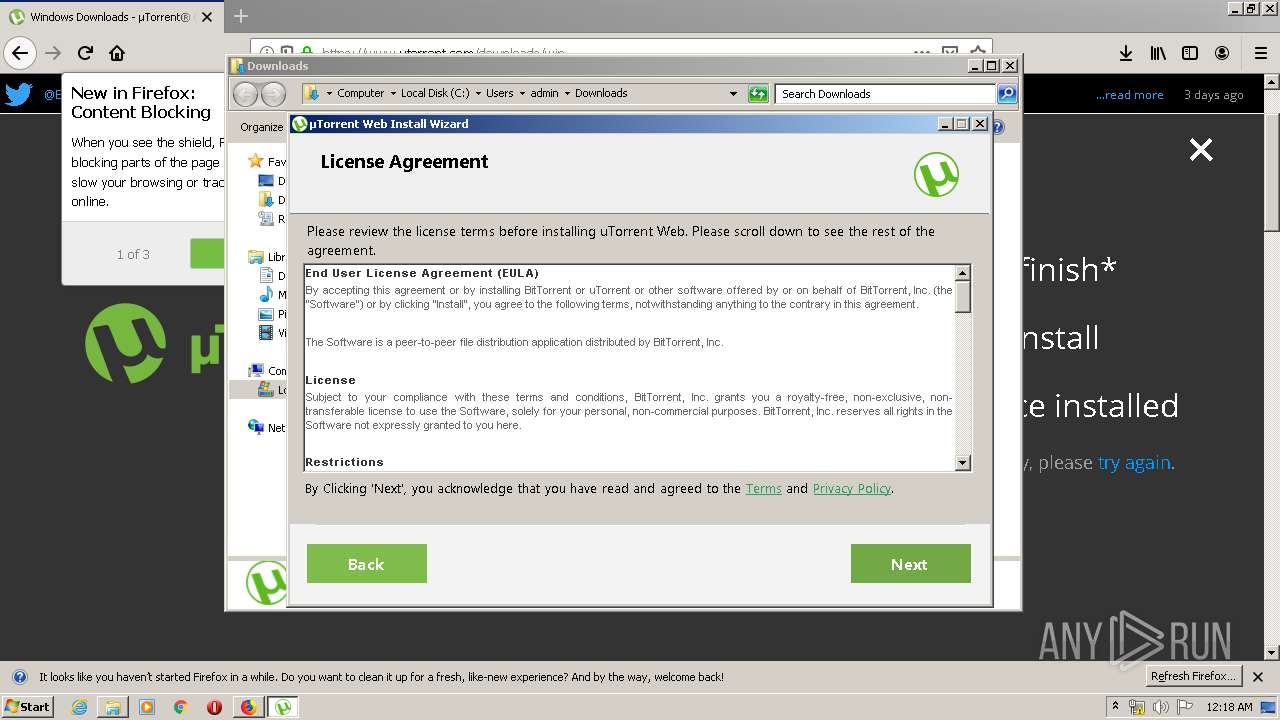Click Firefox back navigation arrow
This screenshot has width=1280, height=720.
click(20, 53)
